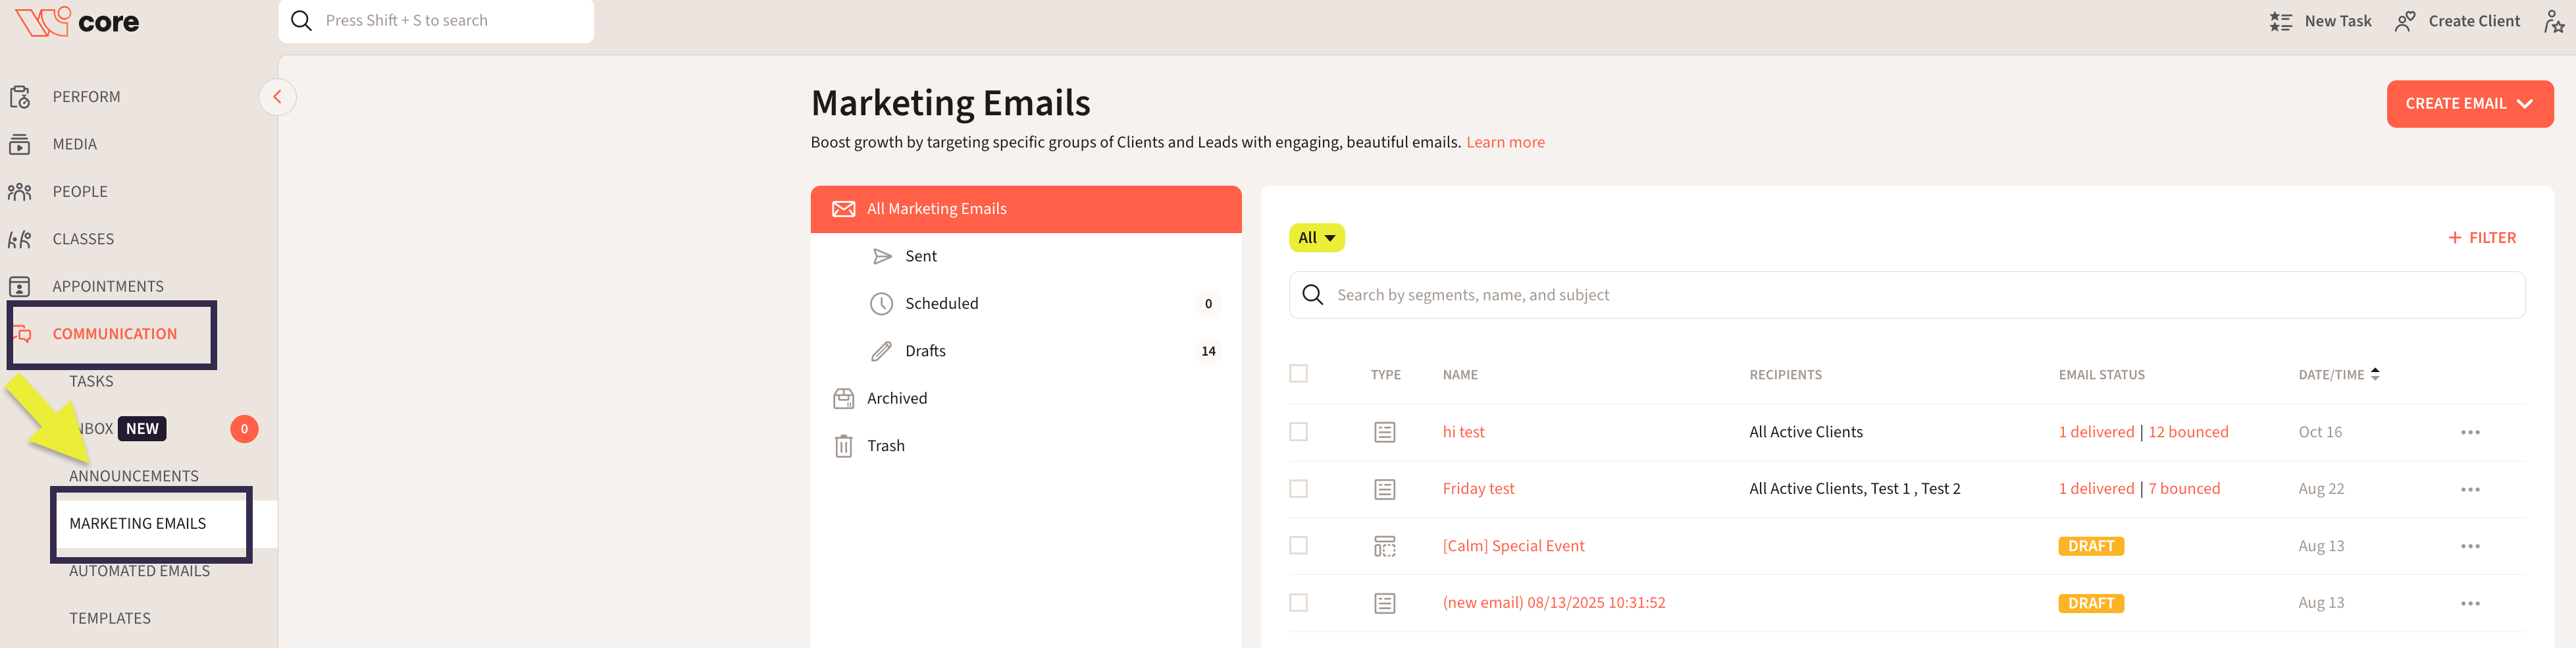This screenshot has height=648, width=2576.
Task: Open the Create Email dropdown
Action: click(2468, 104)
